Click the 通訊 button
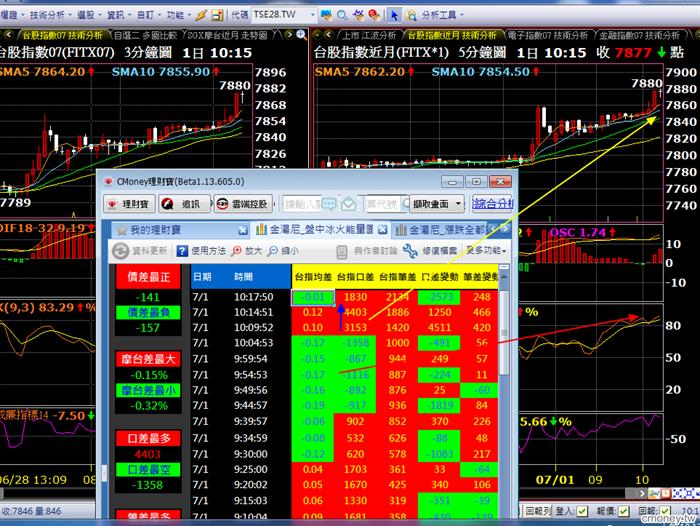Viewport: 700px width, 526px height. [x=185, y=204]
